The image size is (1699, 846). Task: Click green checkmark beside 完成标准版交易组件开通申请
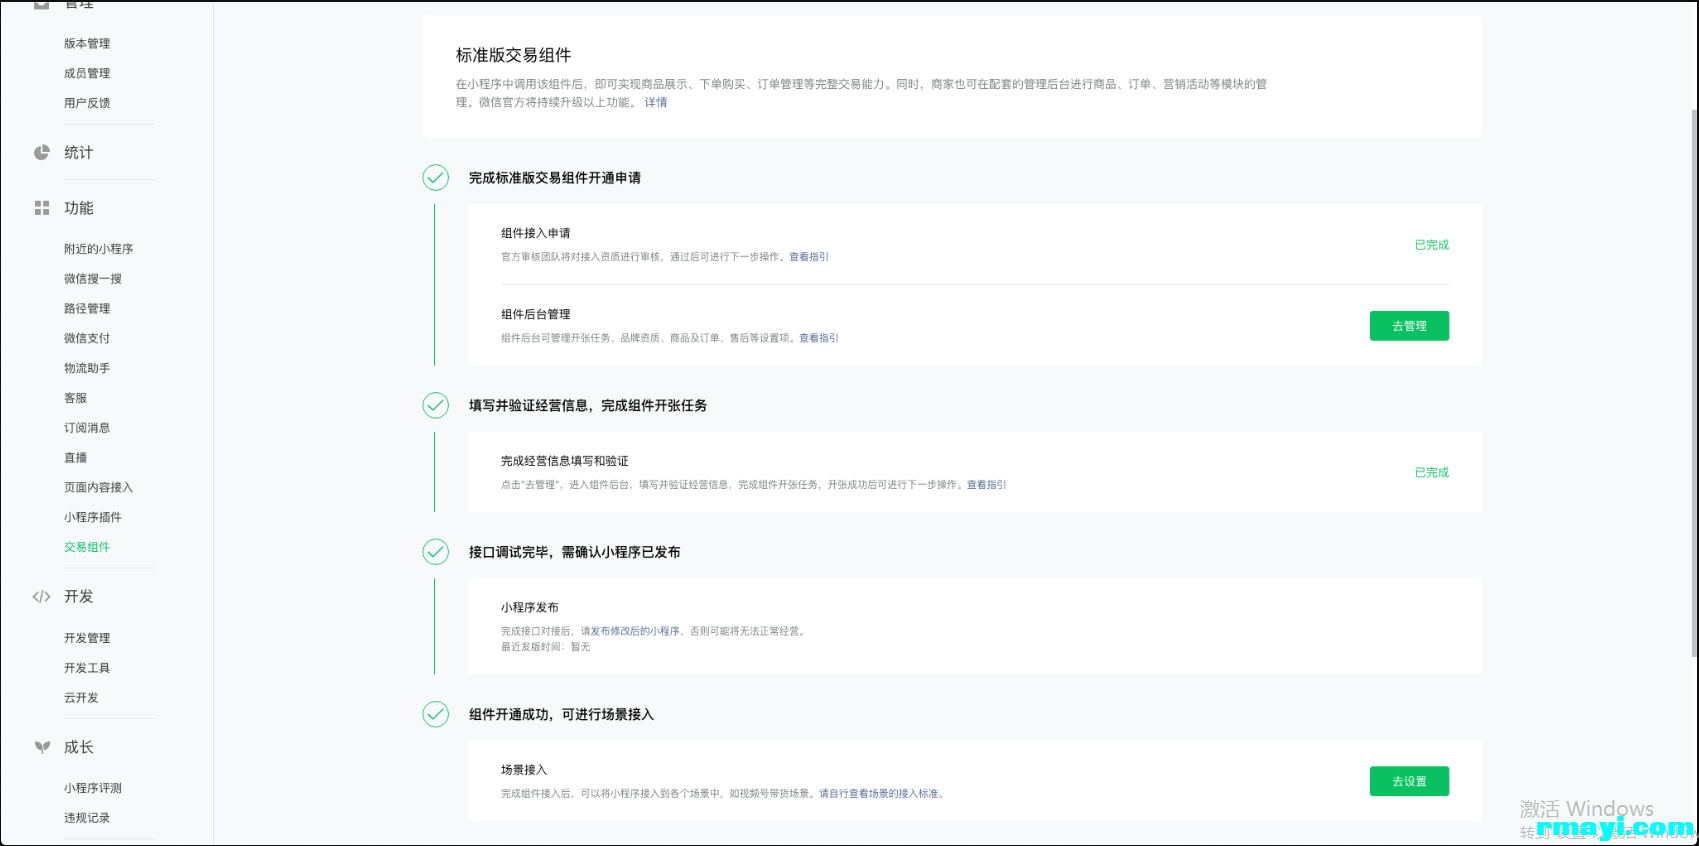pos(435,178)
